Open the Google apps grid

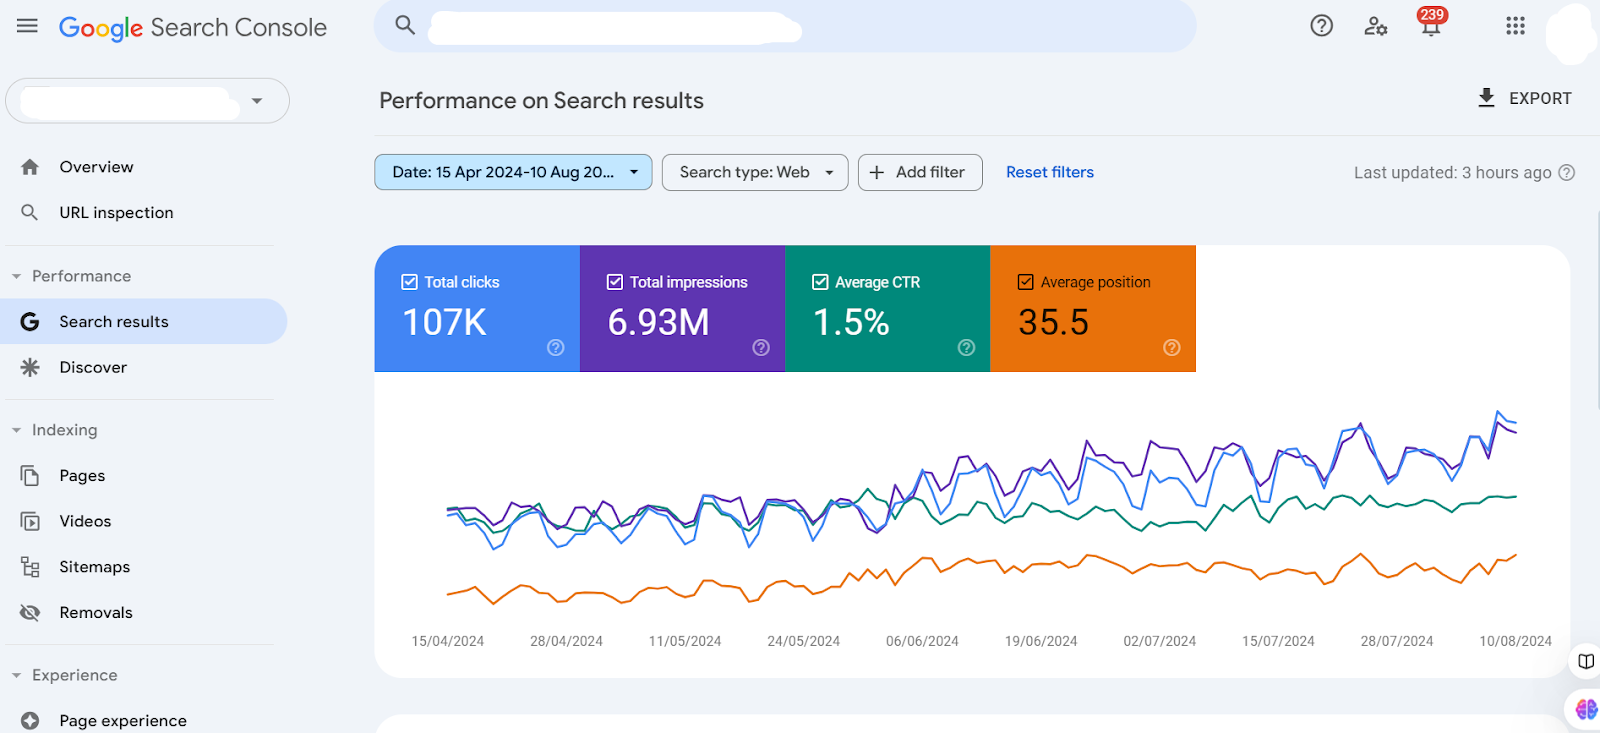(x=1516, y=26)
